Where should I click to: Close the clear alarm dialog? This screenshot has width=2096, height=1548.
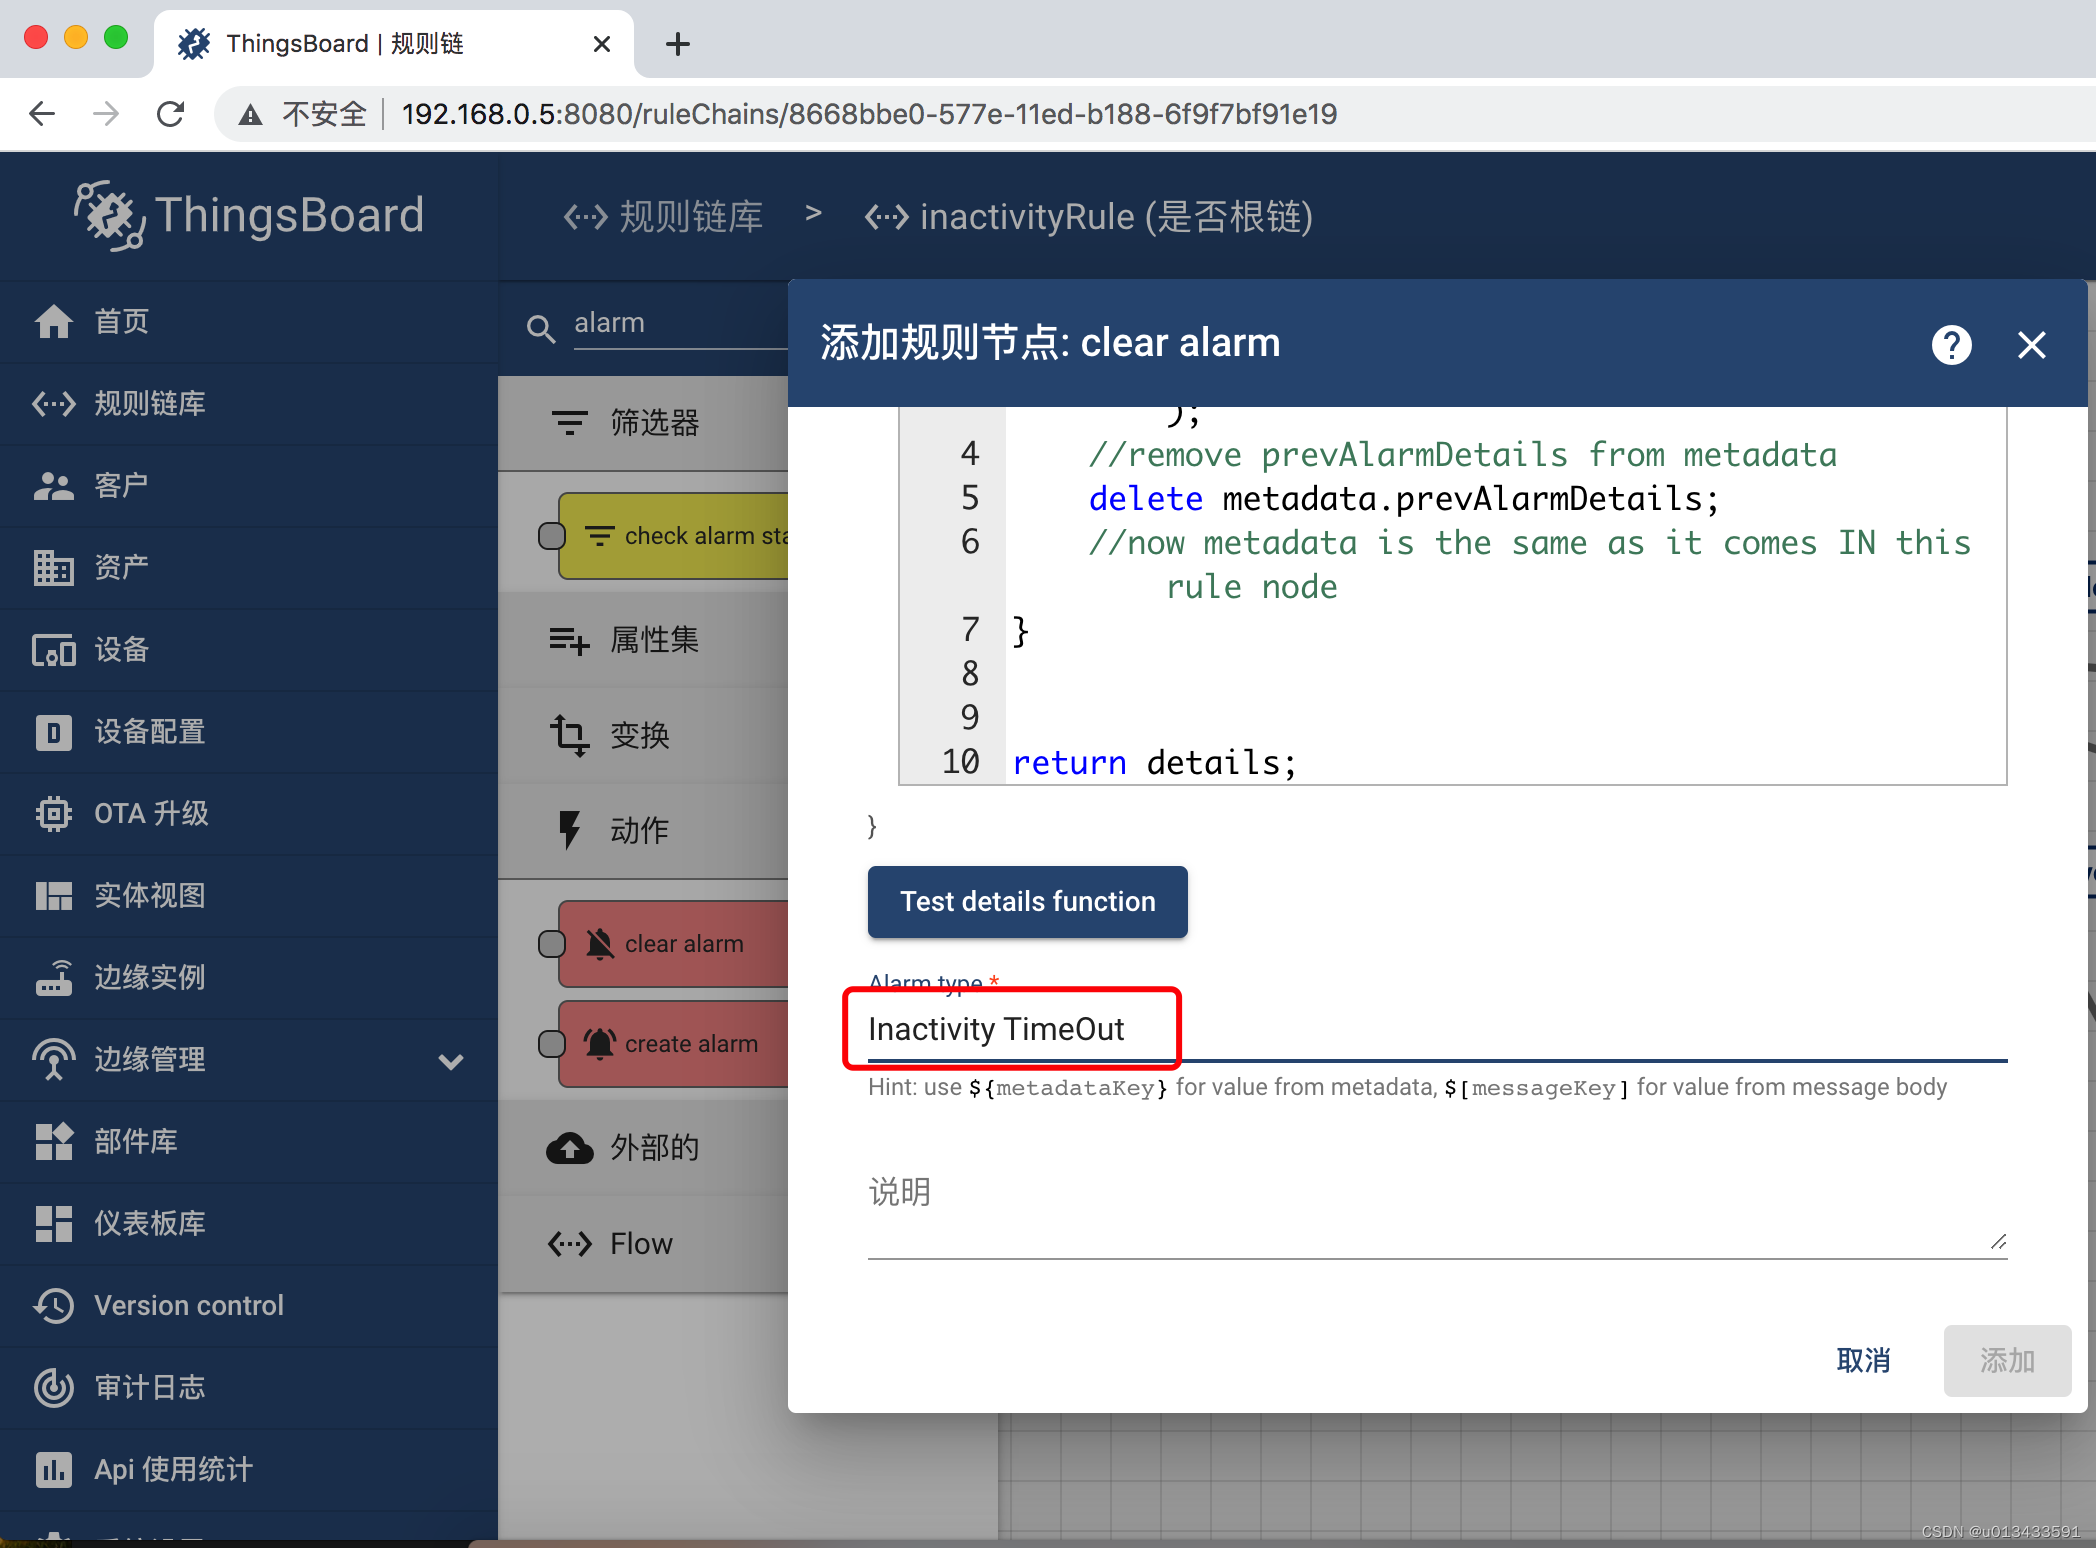[x=2031, y=345]
